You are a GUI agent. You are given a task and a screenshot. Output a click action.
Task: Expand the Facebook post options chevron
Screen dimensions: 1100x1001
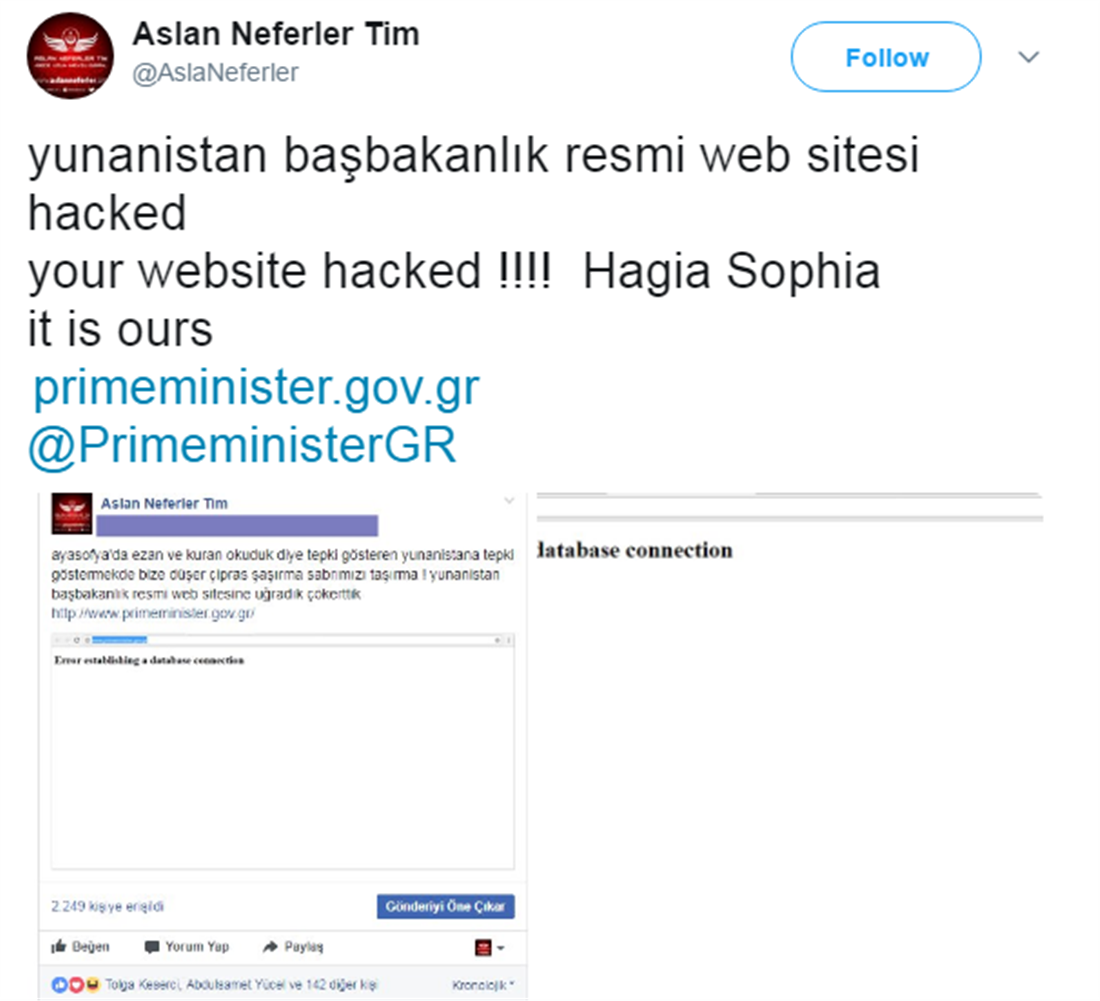[509, 501]
